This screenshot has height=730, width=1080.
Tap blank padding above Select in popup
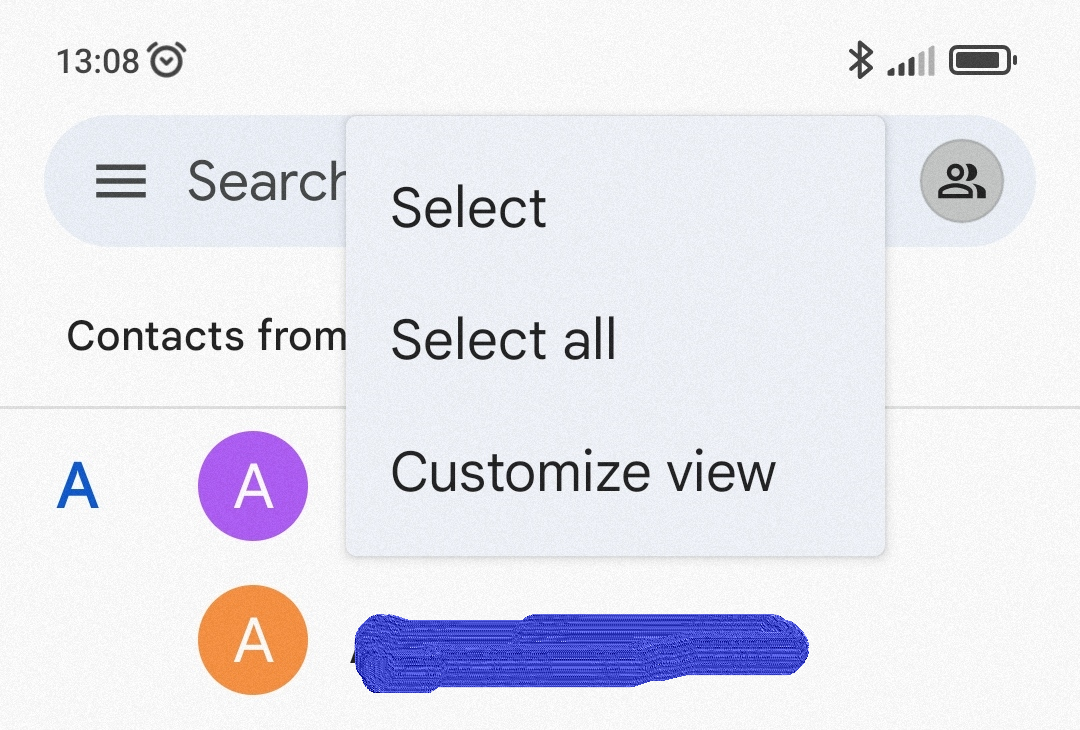615,140
